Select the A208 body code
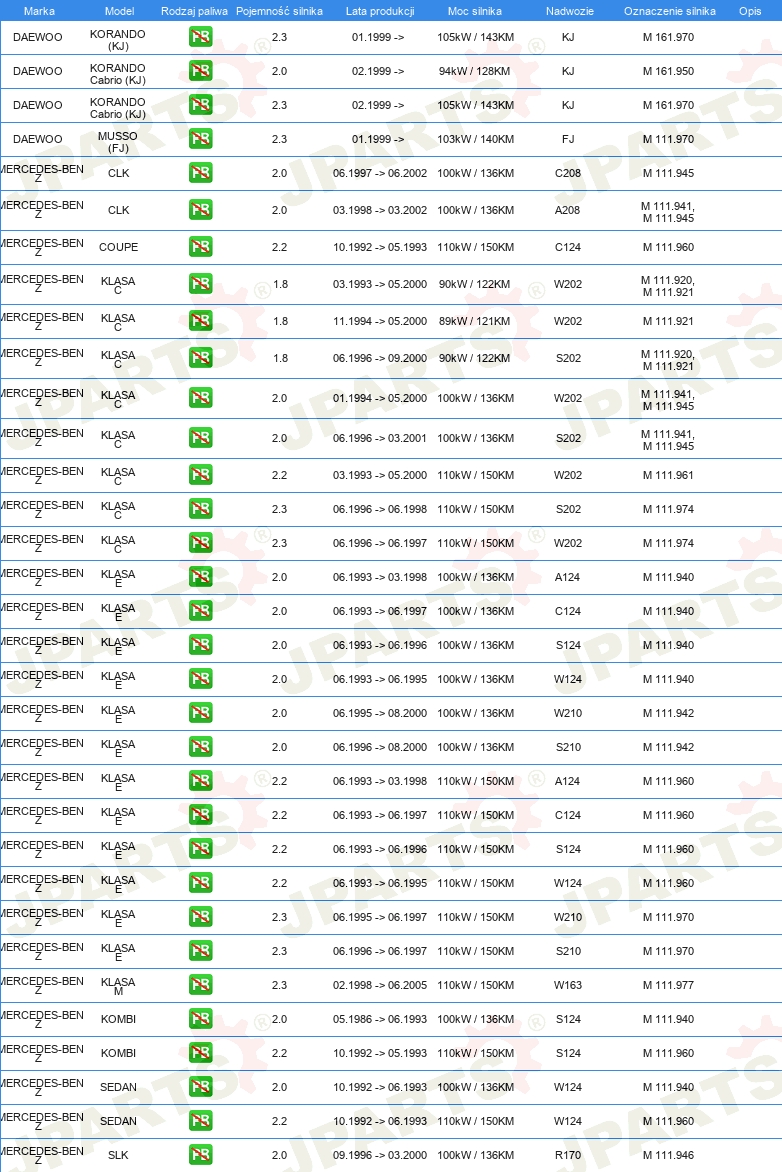 567,210
